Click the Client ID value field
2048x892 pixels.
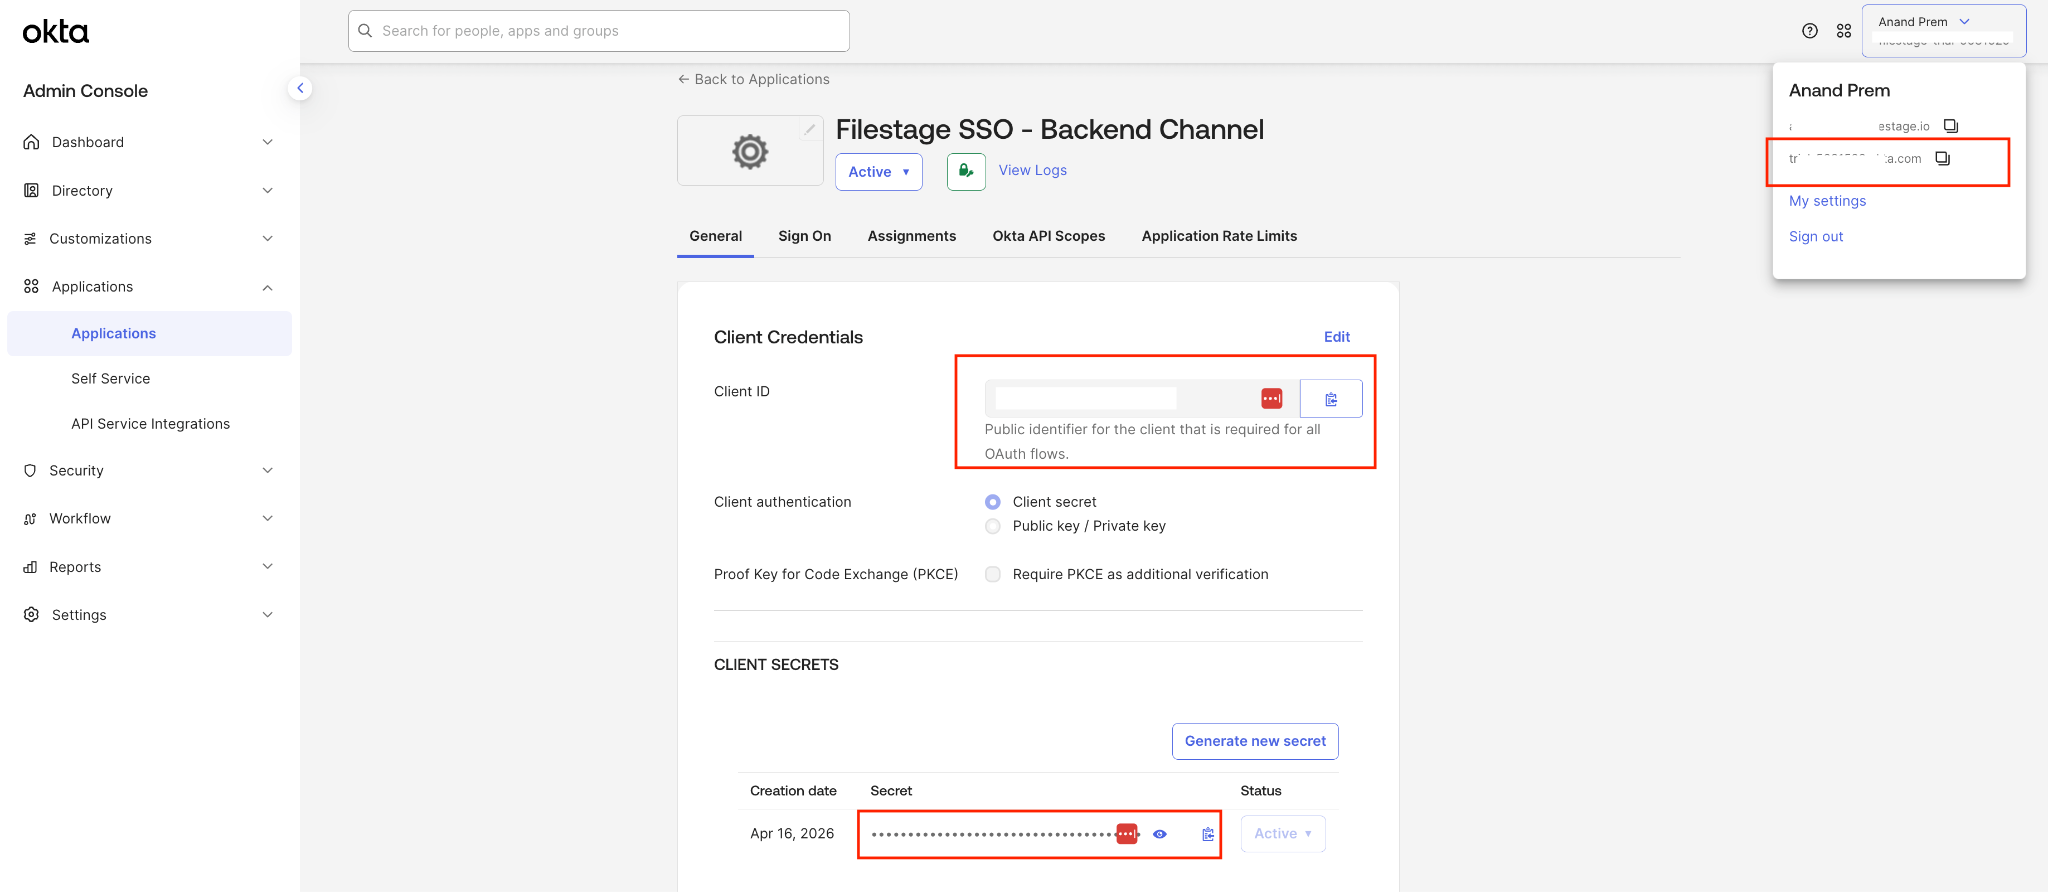point(1142,399)
